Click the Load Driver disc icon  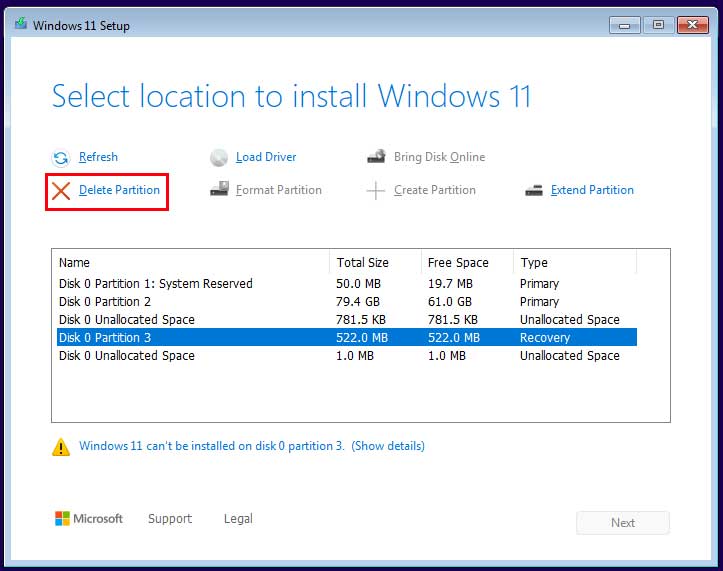coord(219,158)
